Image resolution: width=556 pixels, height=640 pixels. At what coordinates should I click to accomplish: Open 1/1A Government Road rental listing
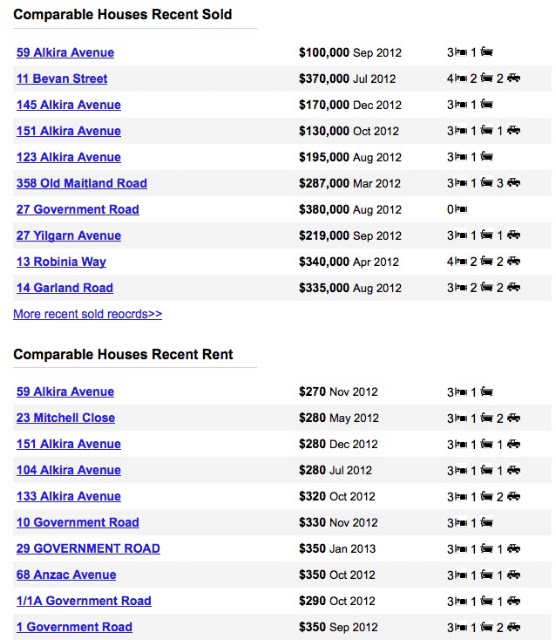[84, 600]
